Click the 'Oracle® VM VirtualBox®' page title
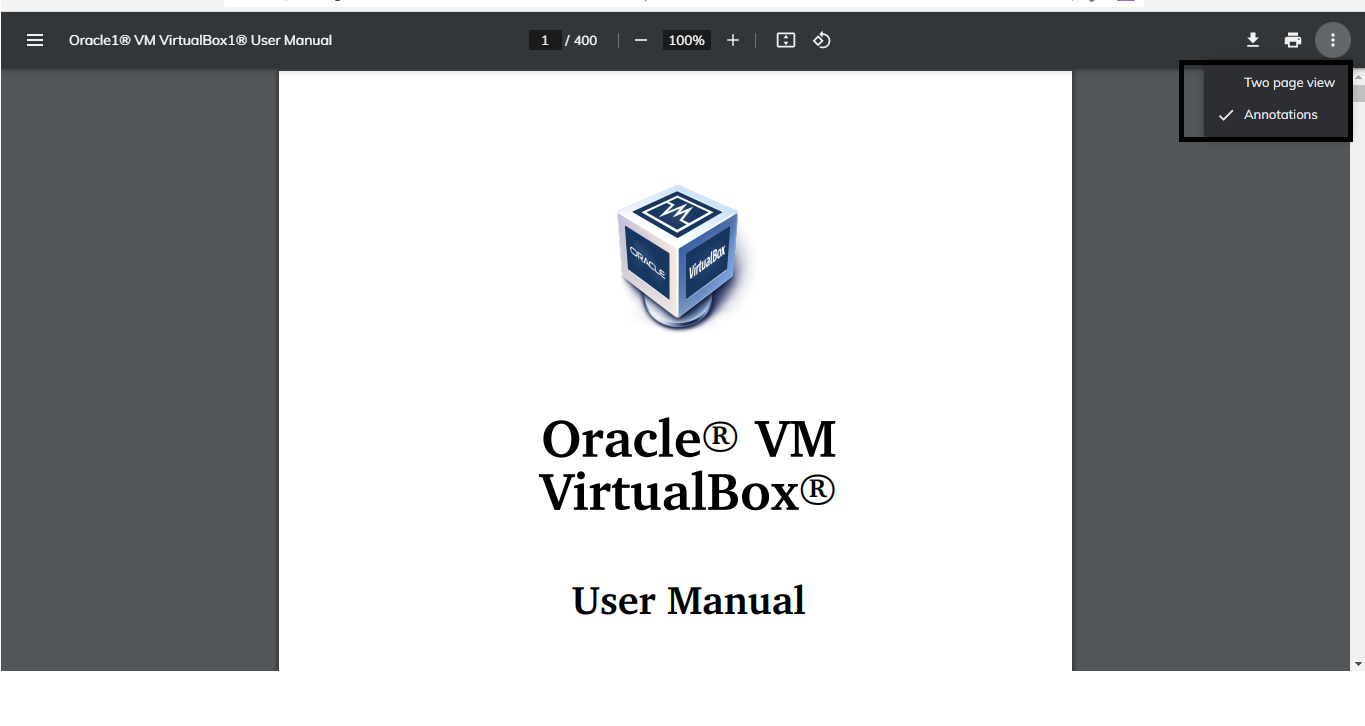 [688, 465]
